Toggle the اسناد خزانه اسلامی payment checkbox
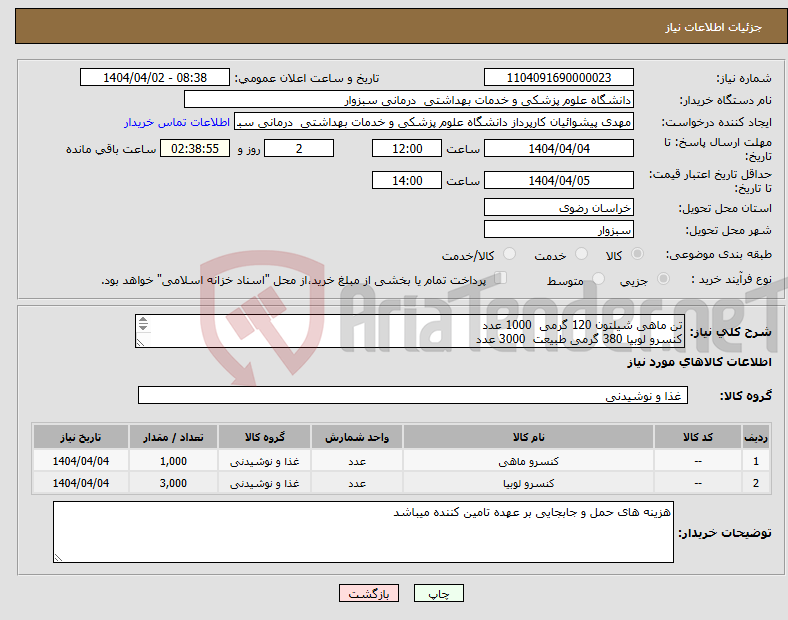This screenshot has height=620, width=788. (501, 278)
